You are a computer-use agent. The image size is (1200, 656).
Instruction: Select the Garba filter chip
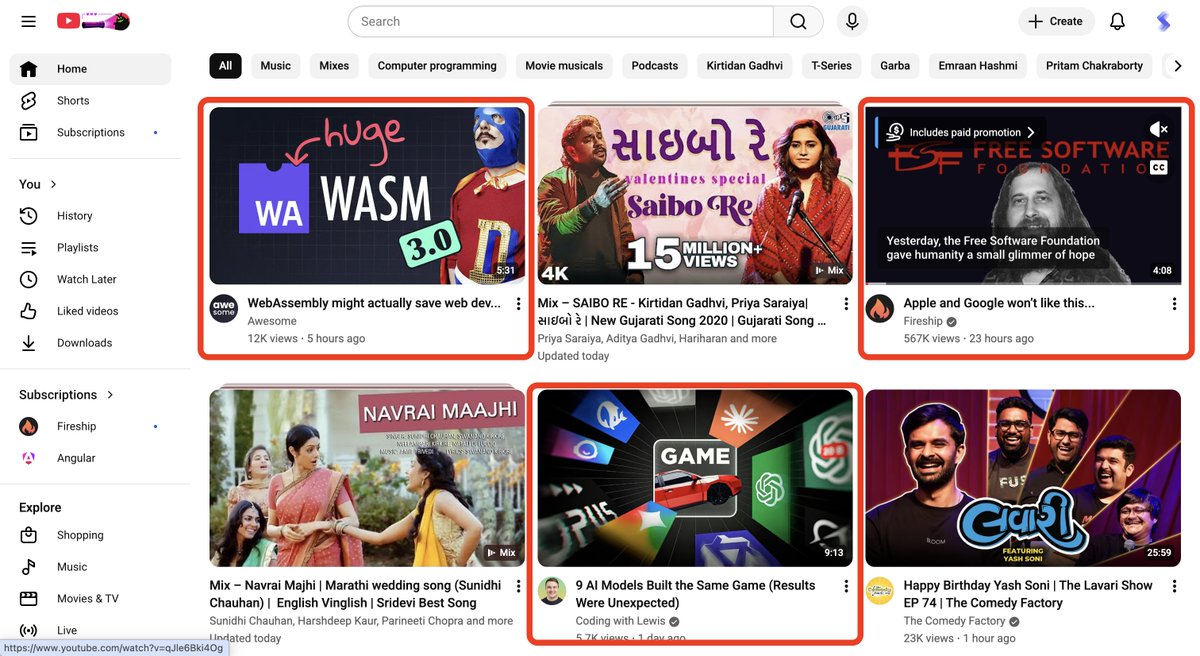tap(895, 66)
